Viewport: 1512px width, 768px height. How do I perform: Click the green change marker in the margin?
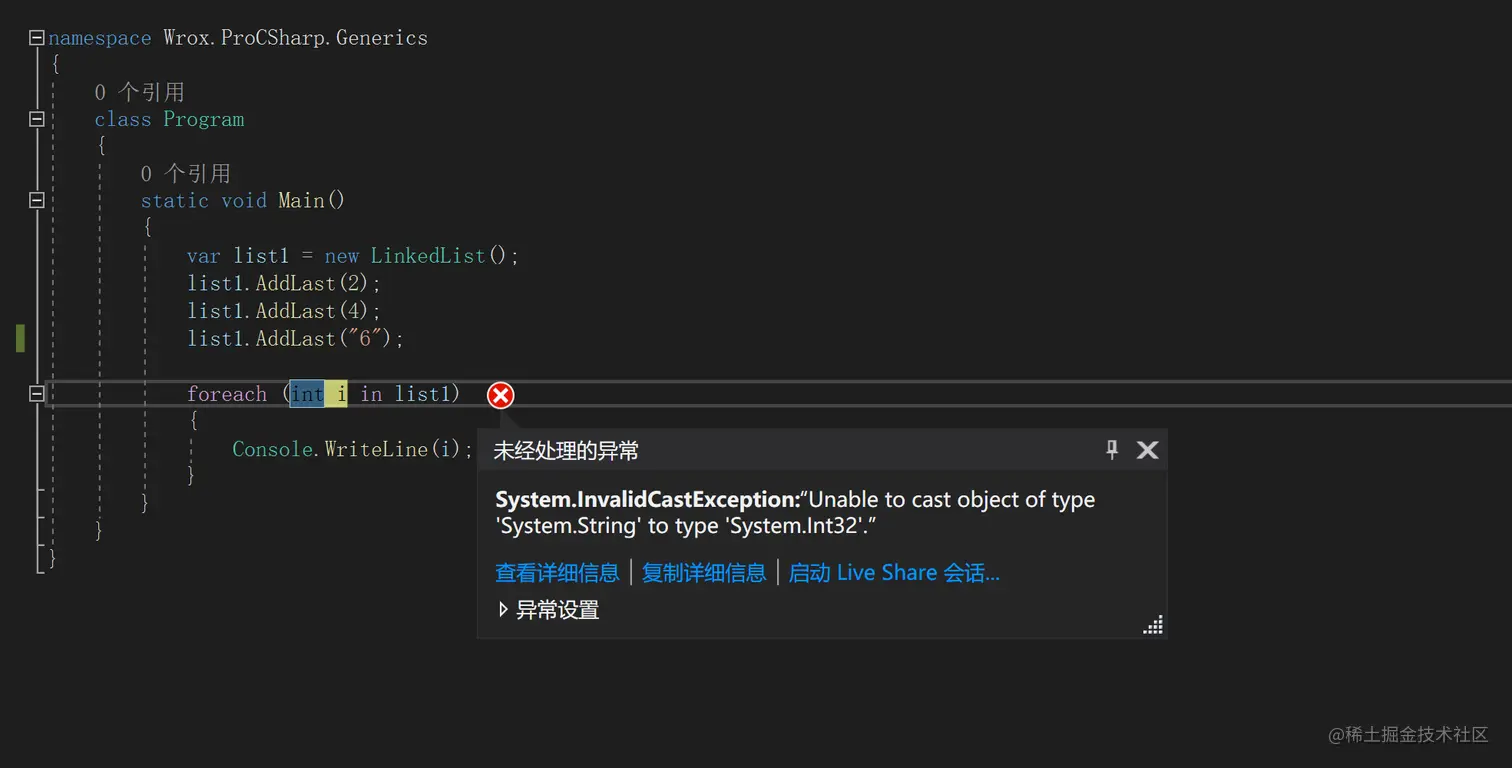(20, 338)
